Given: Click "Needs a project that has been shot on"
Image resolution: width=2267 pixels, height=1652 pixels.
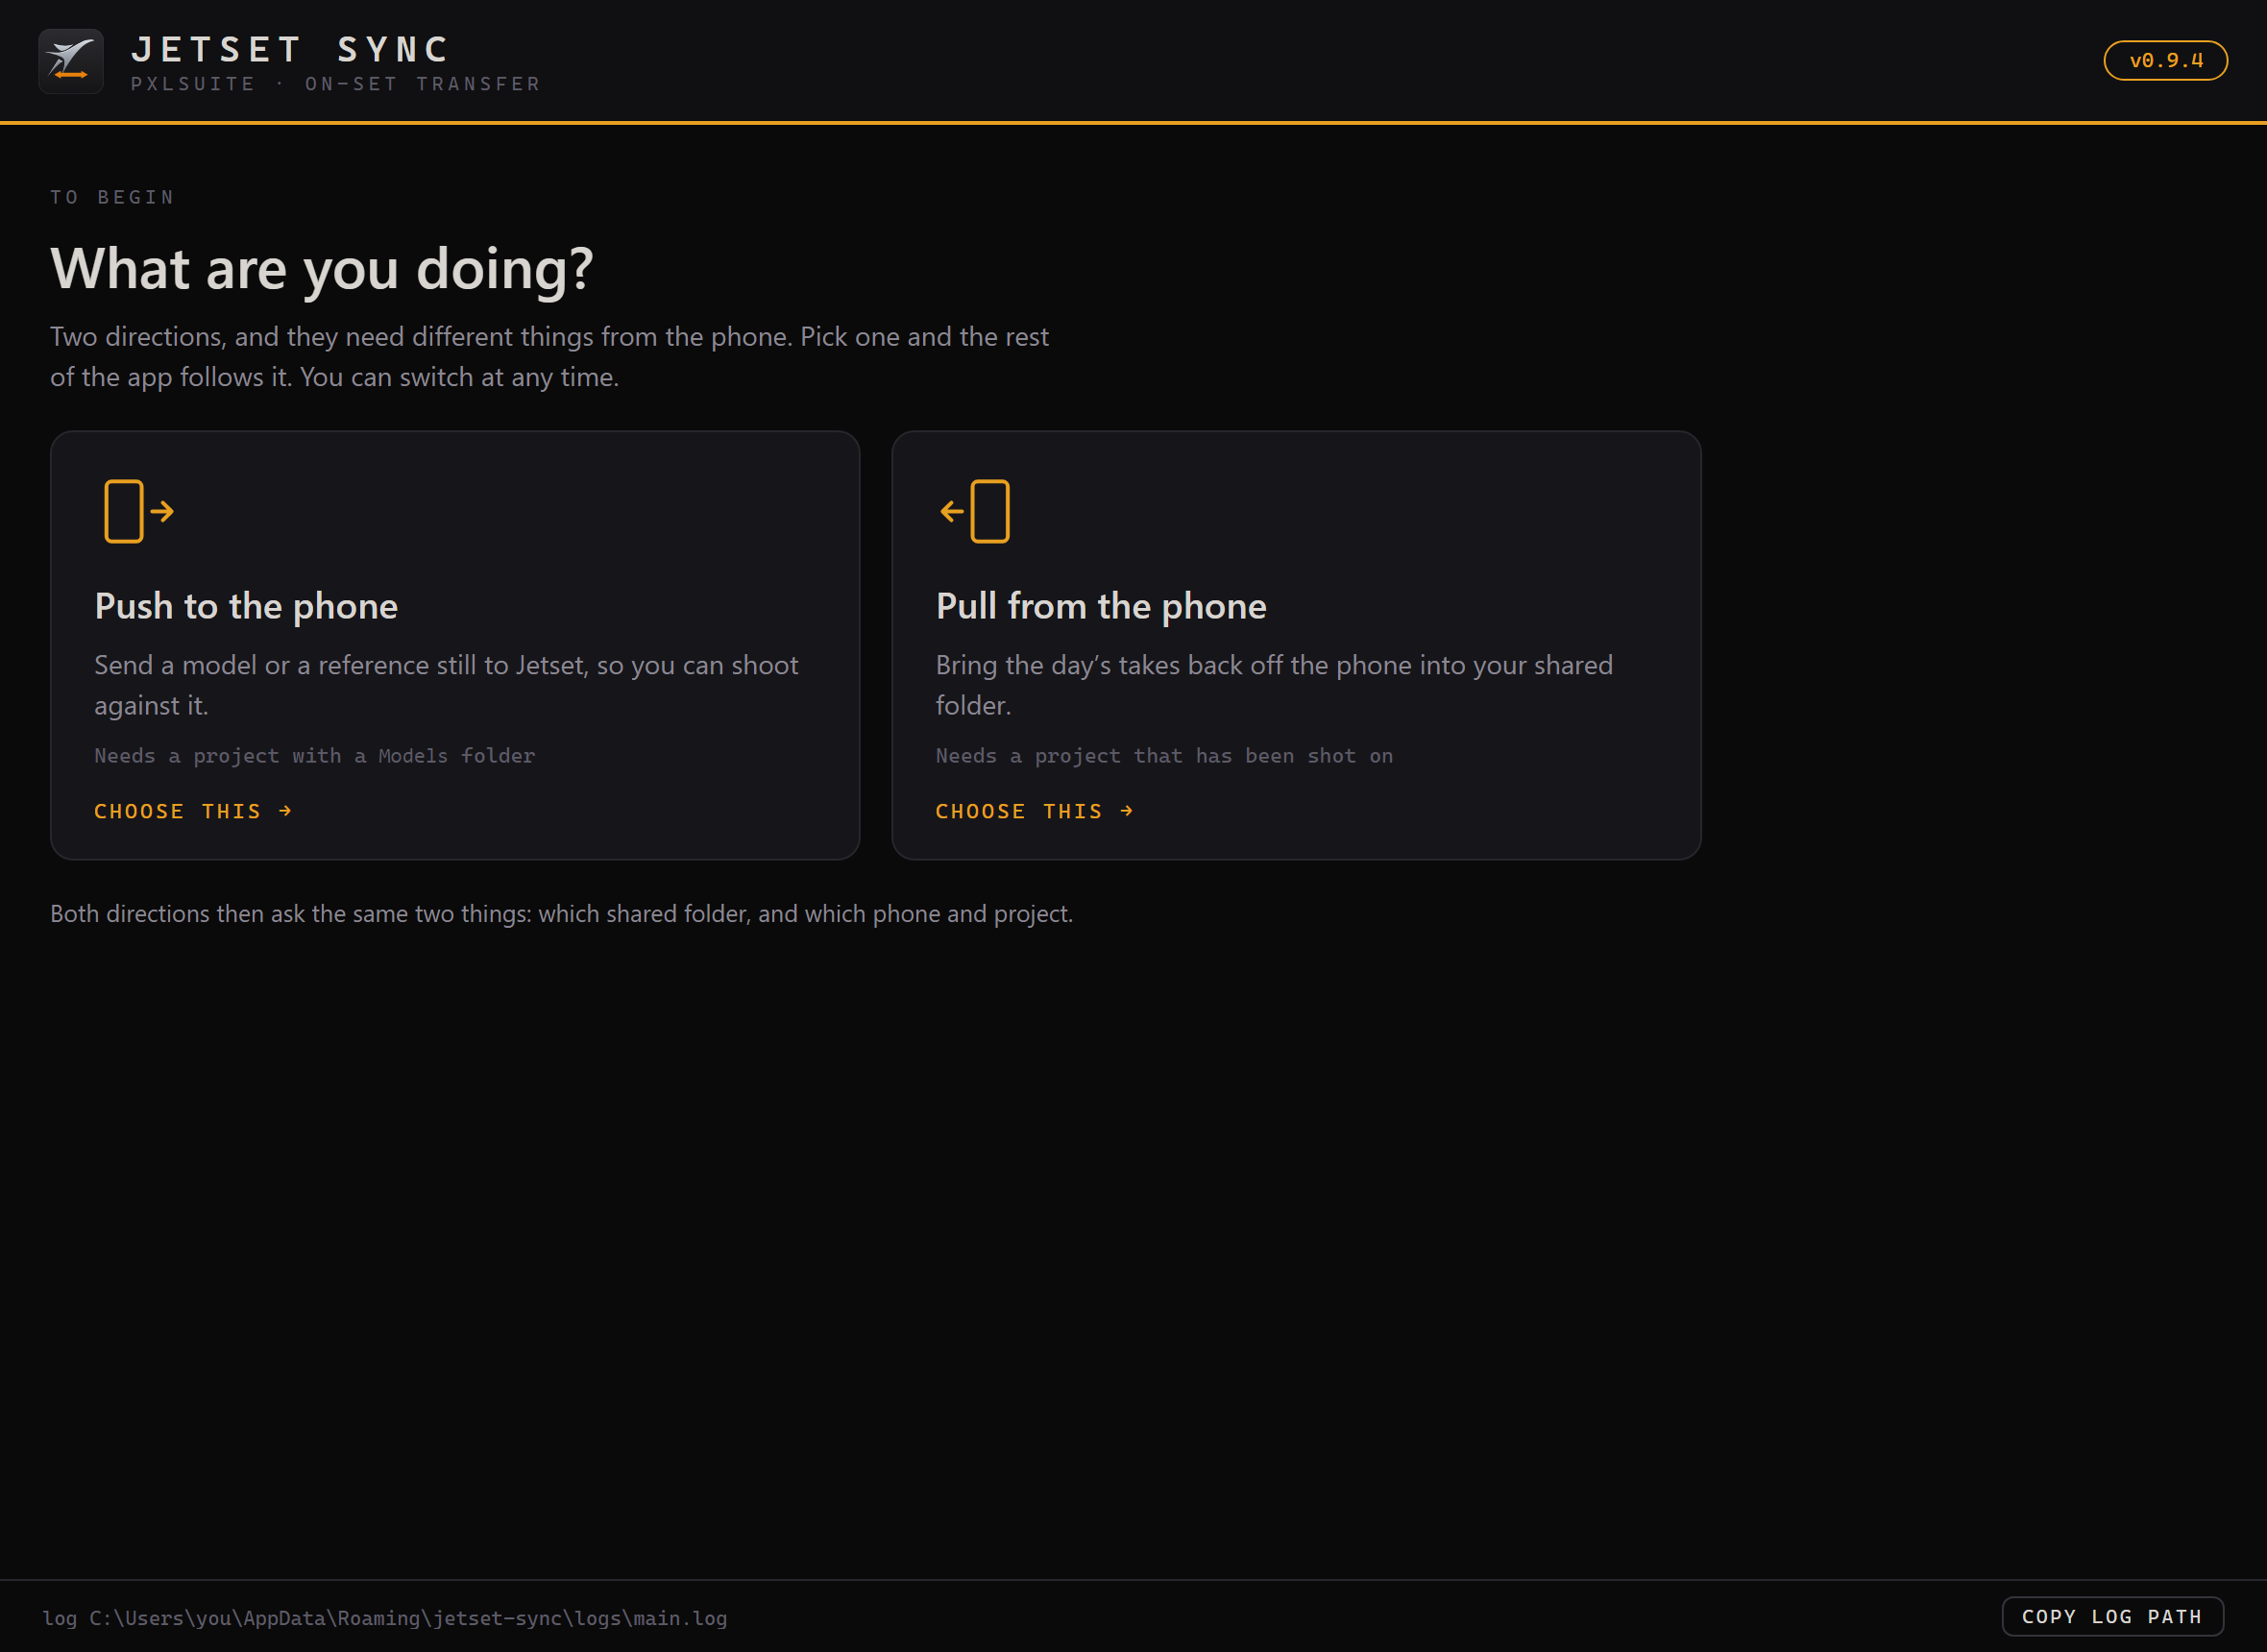Looking at the screenshot, I should pos(1164,756).
